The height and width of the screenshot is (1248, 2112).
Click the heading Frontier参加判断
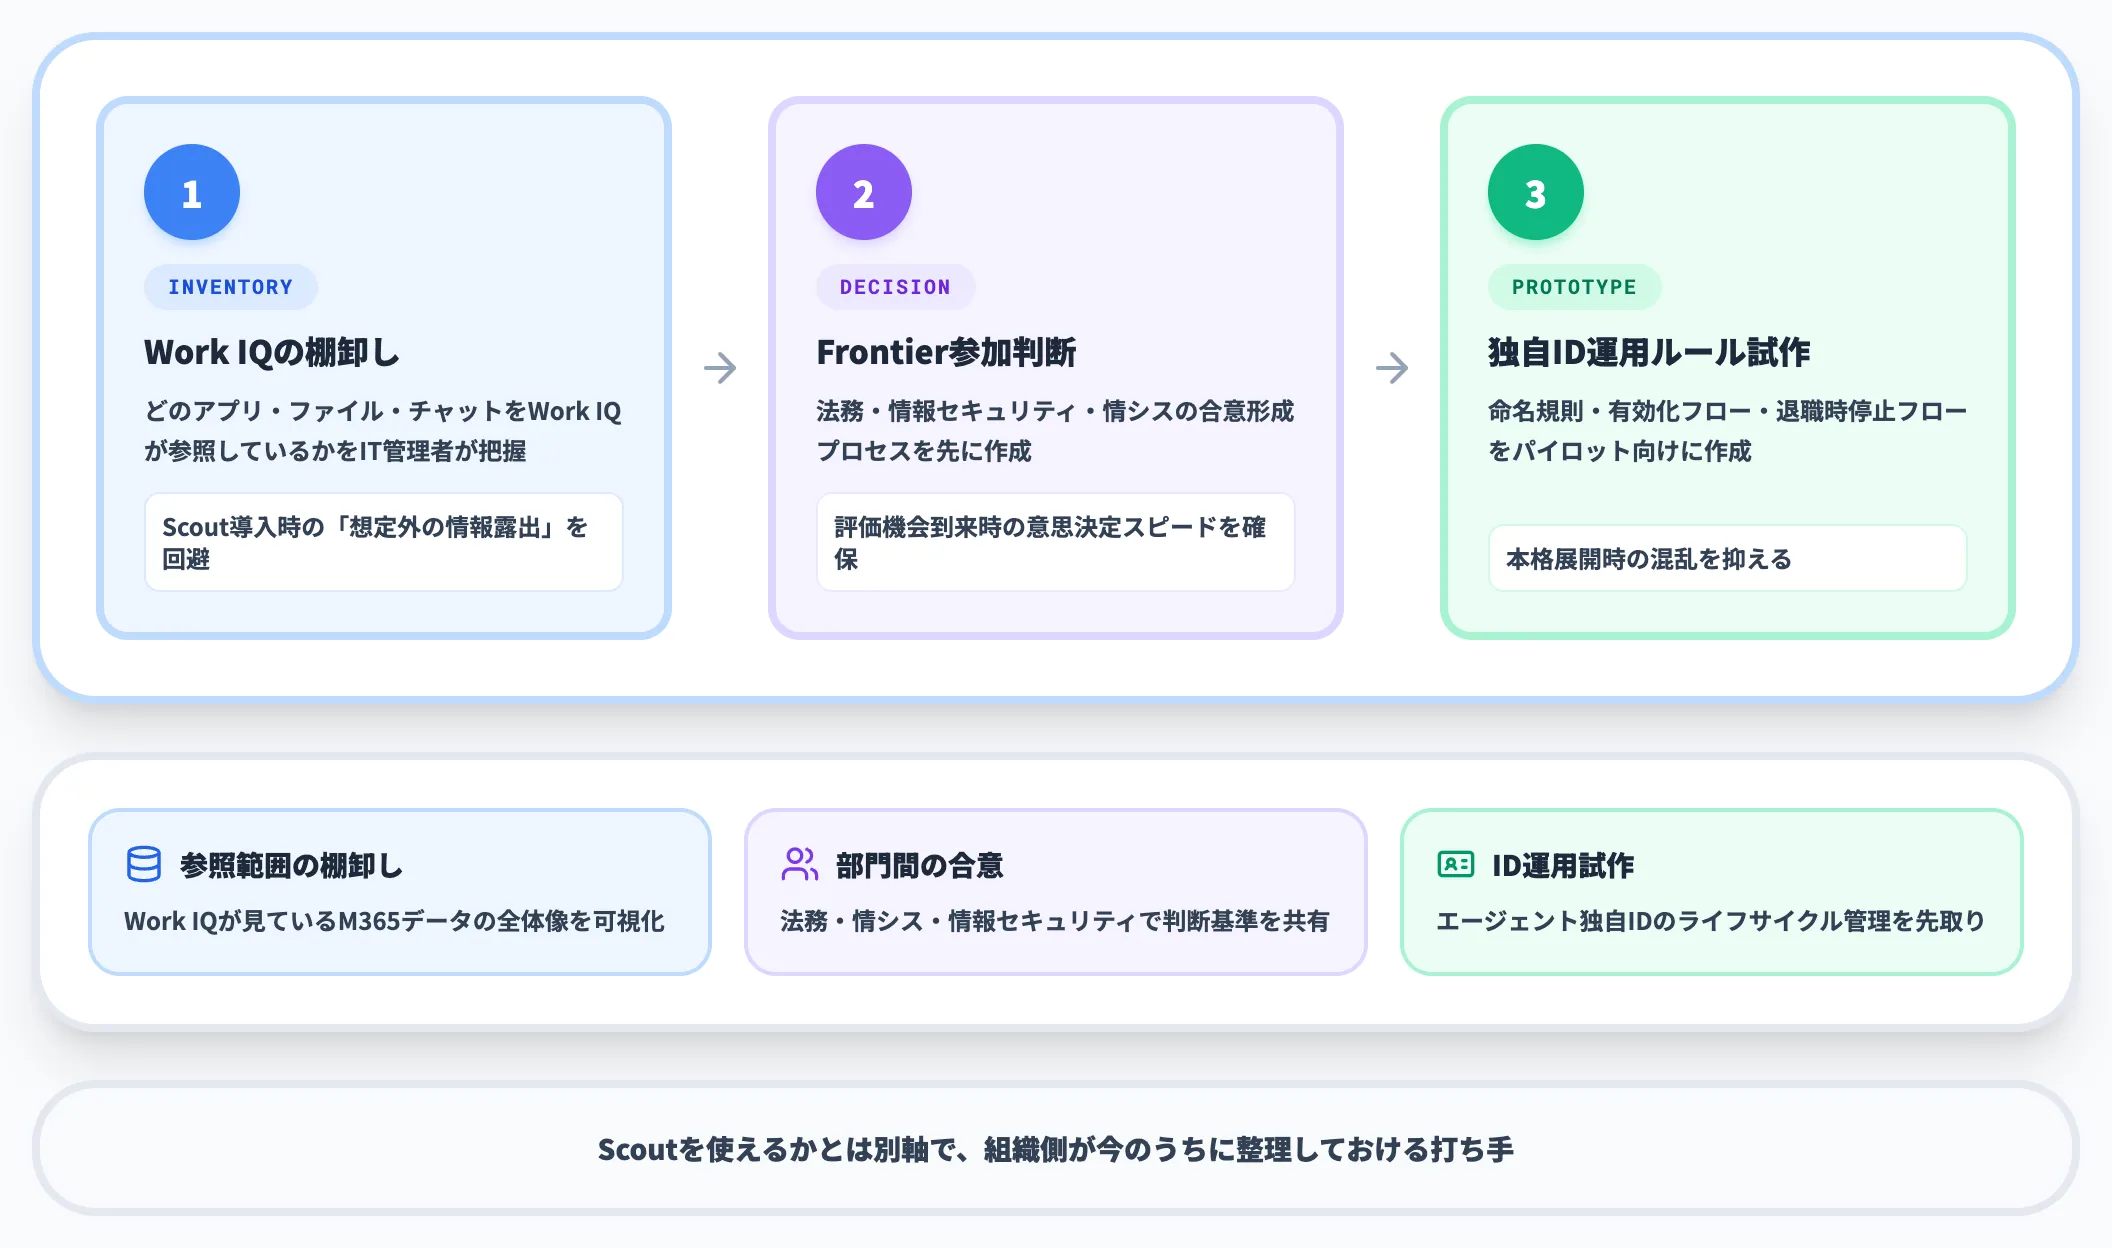(946, 352)
